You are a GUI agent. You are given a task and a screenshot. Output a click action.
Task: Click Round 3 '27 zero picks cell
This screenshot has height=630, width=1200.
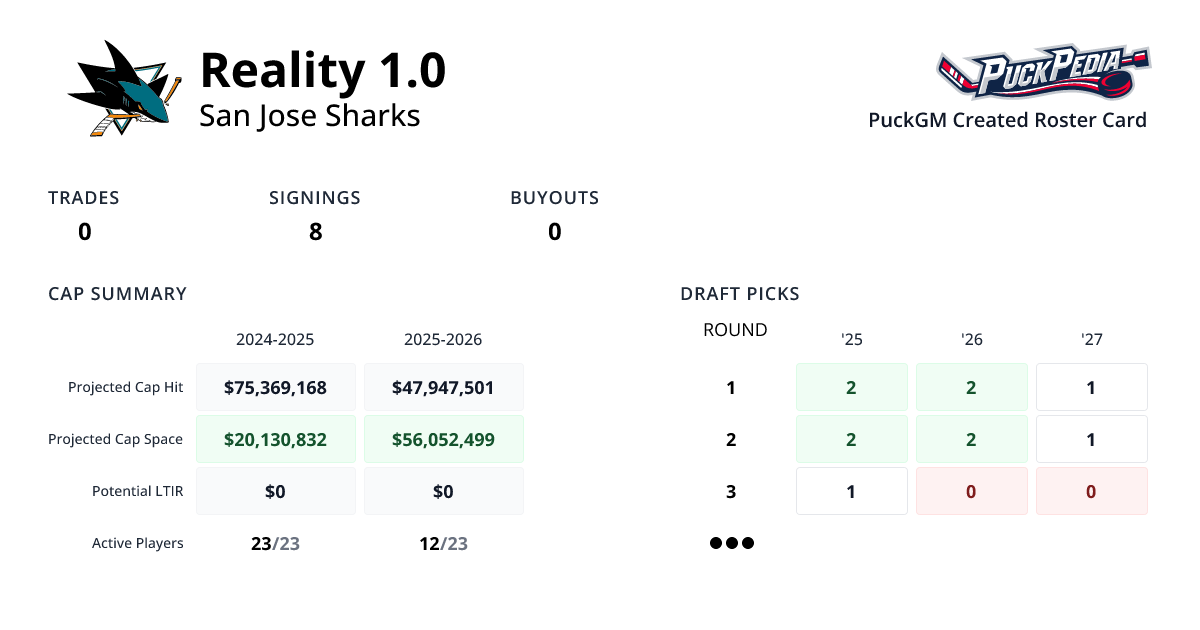click(x=1091, y=491)
